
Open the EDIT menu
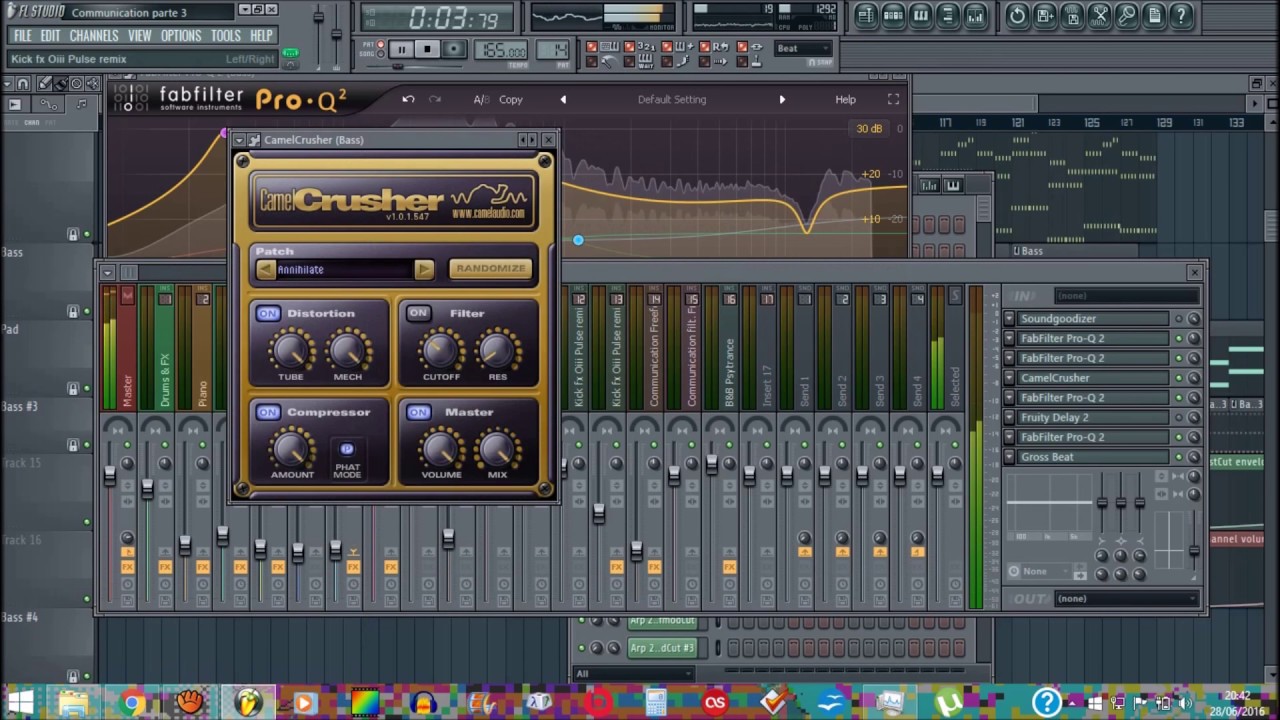(x=51, y=35)
